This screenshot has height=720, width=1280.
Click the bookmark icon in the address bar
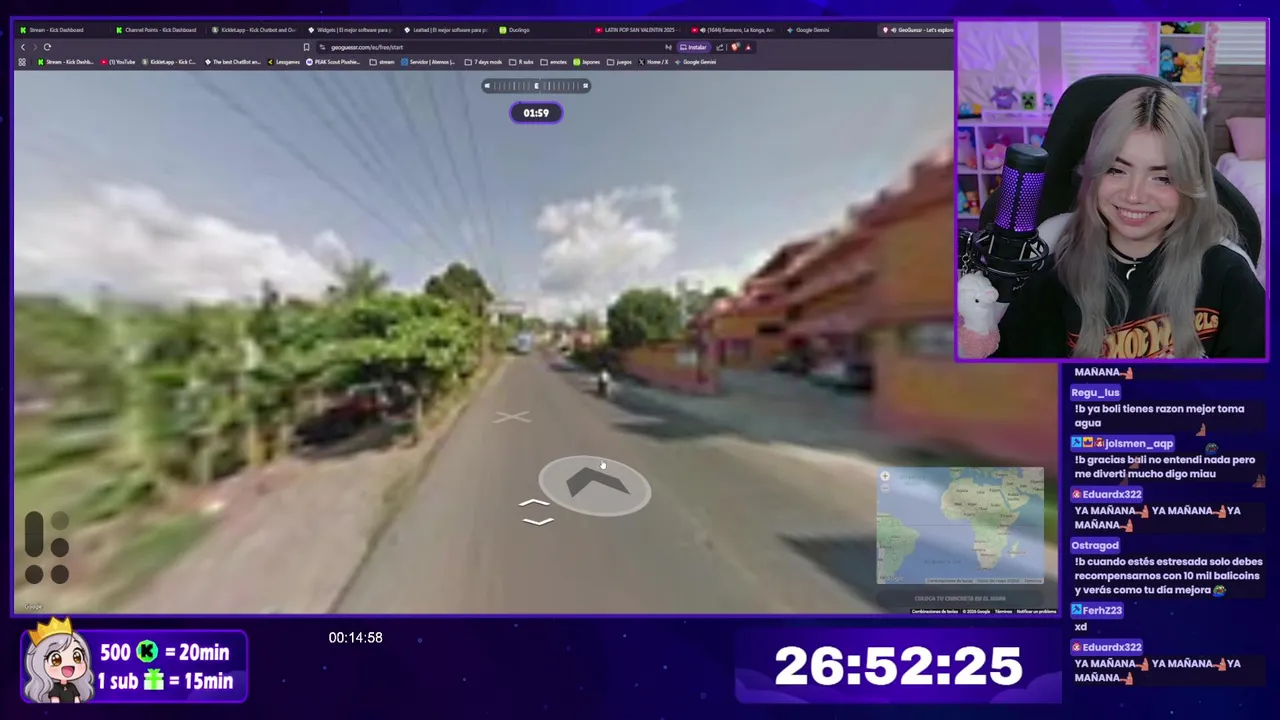306,47
